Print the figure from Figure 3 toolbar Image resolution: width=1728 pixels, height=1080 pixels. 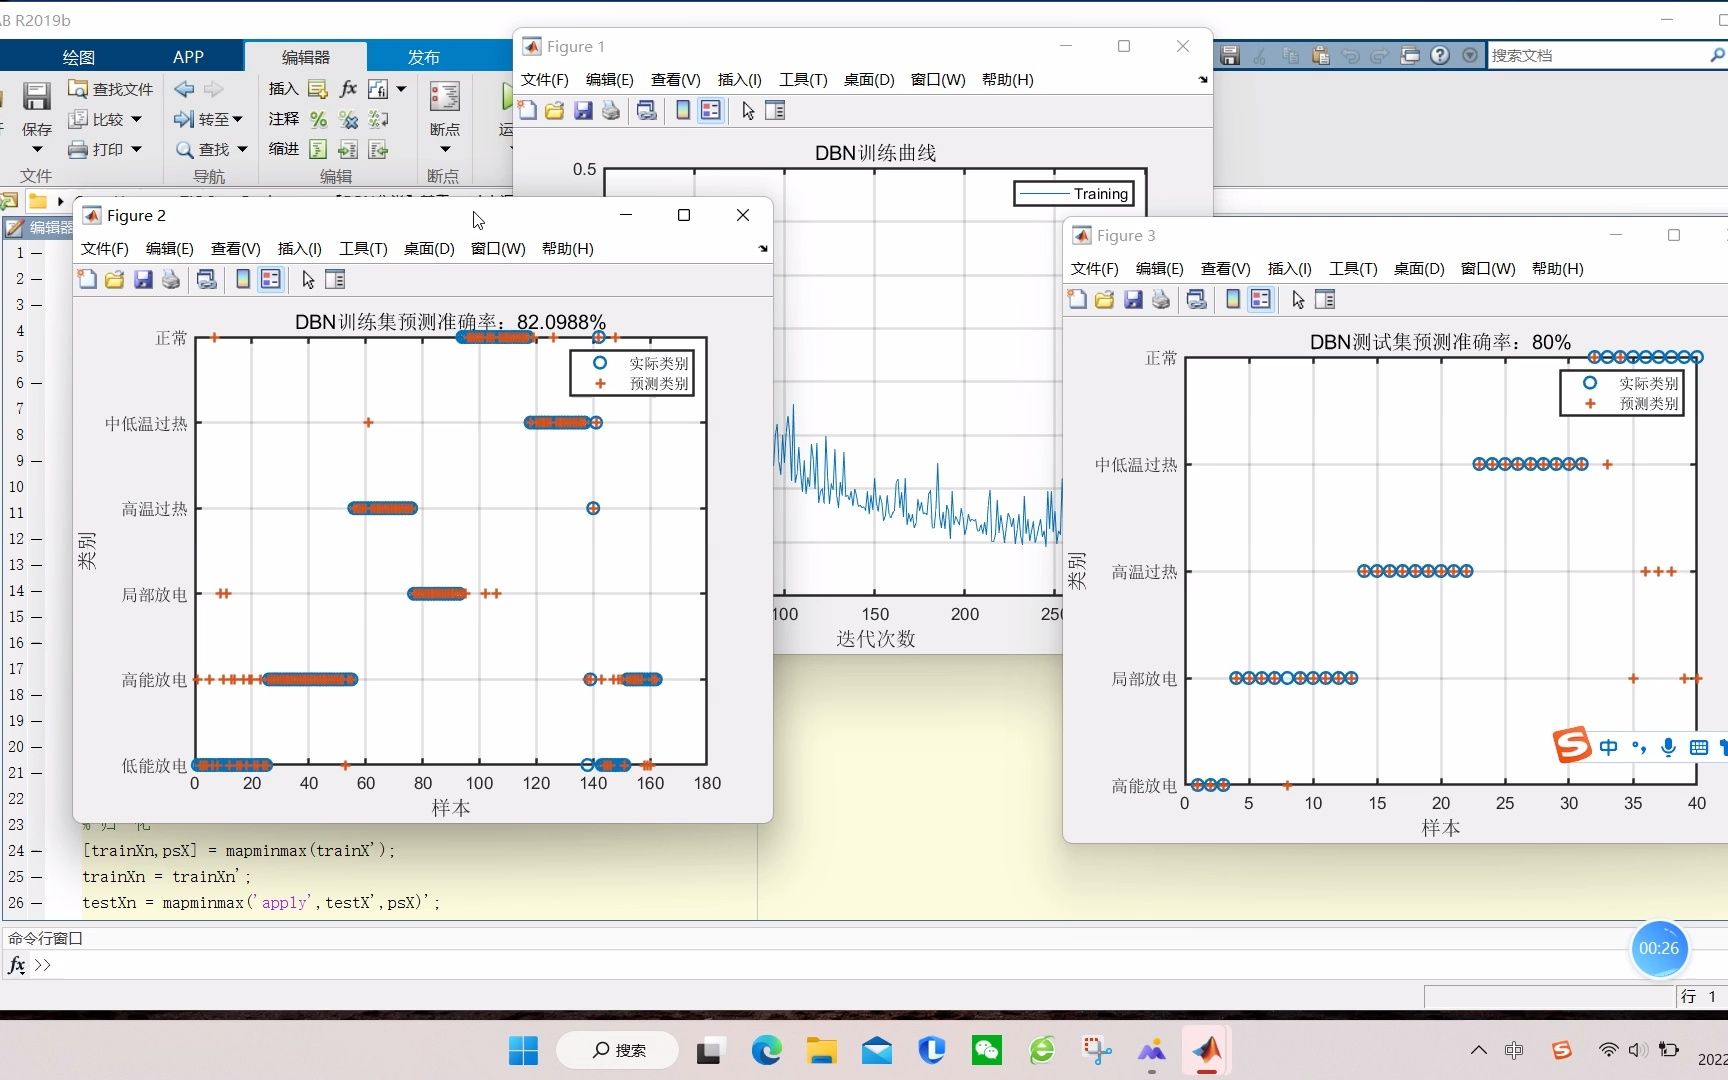tap(1160, 299)
